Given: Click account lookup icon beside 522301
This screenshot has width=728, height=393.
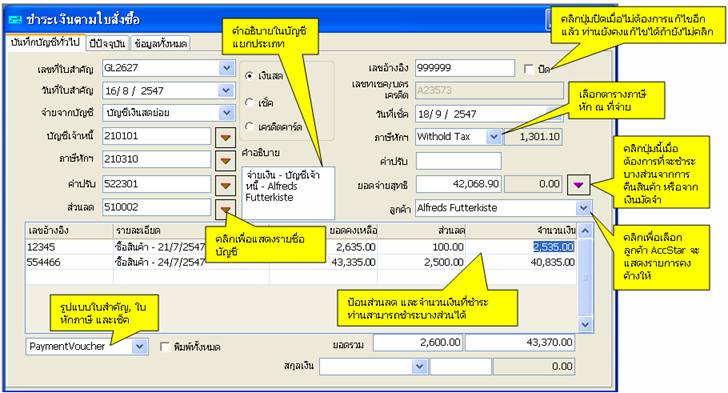Looking at the screenshot, I should pyautogui.click(x=226, y=185).
